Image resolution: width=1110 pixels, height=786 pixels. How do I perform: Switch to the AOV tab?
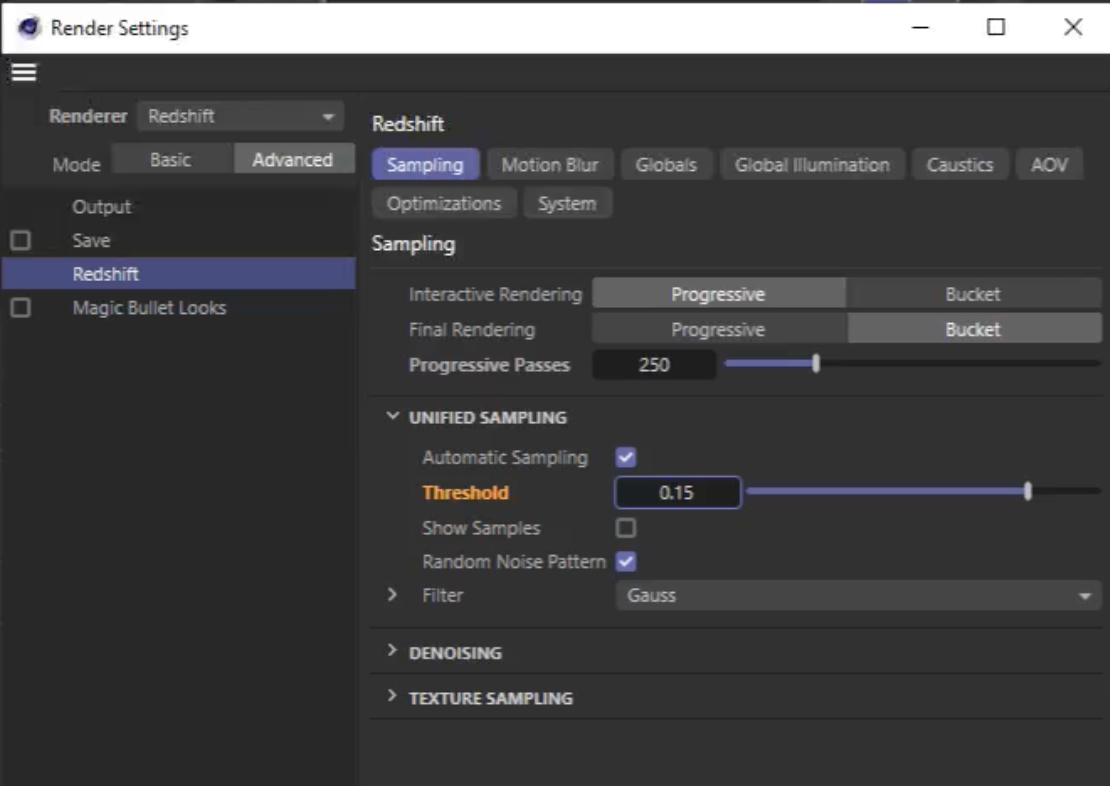point(1049,165)
